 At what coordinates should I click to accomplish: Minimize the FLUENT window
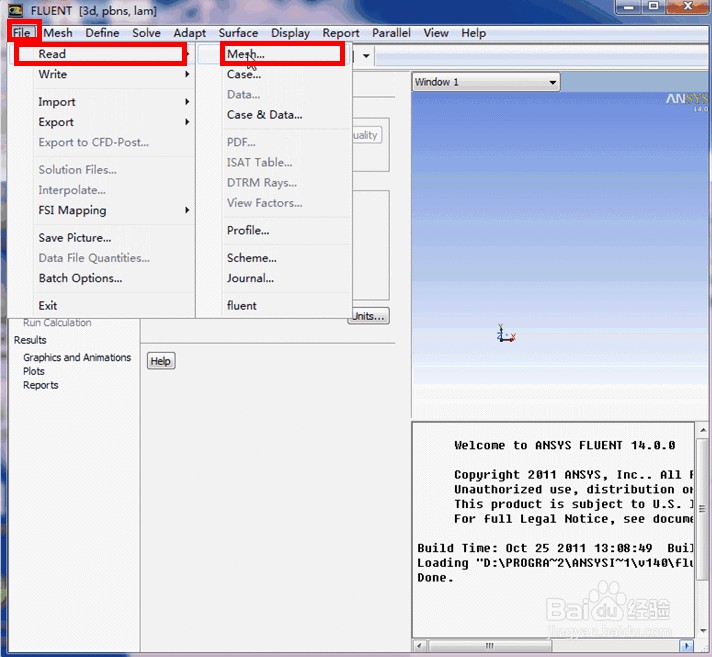point(629,6)
